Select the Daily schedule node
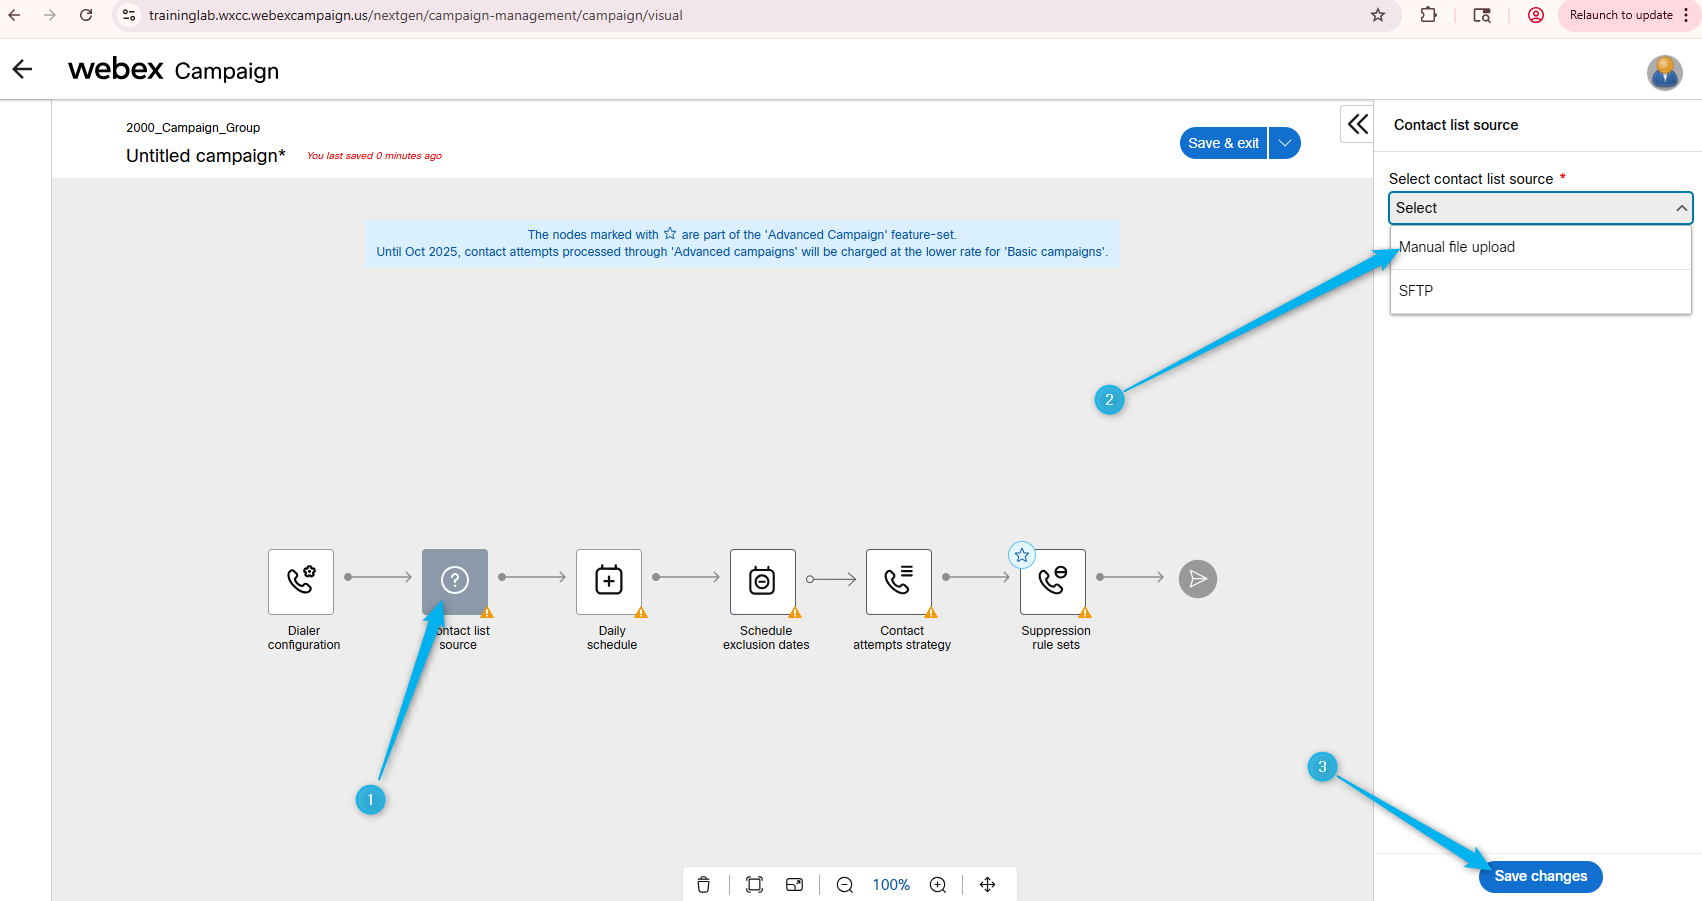 [x=609, y=581]
